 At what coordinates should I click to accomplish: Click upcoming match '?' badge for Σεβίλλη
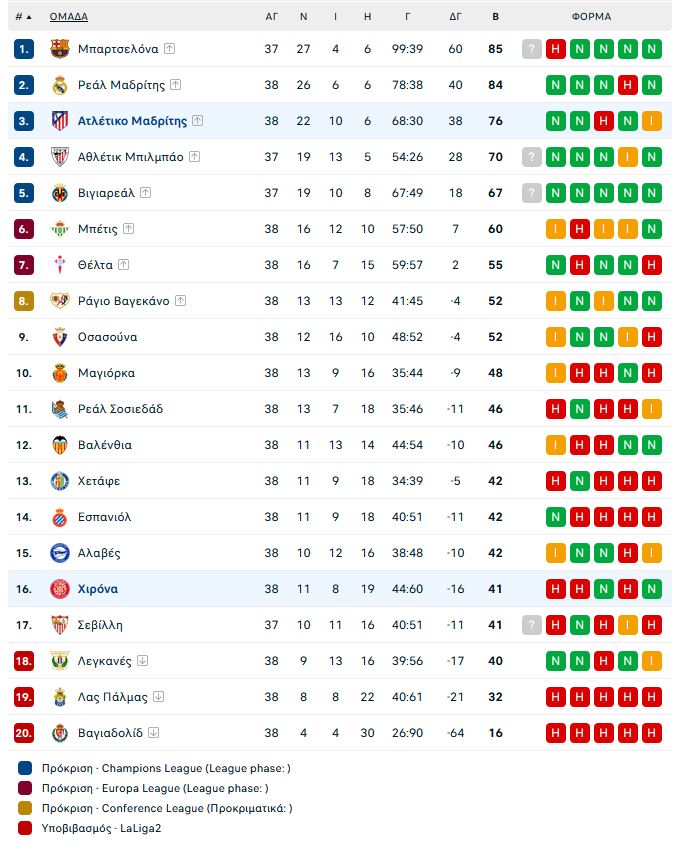[x=532, y=625]
